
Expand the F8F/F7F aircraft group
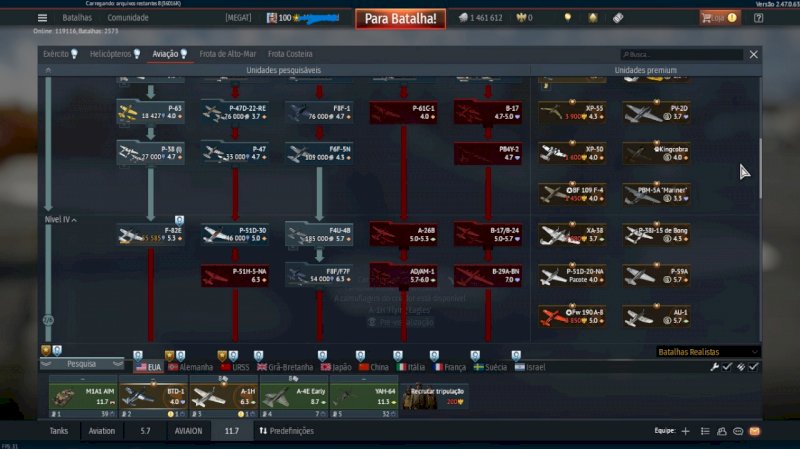(x=319, y=276)
